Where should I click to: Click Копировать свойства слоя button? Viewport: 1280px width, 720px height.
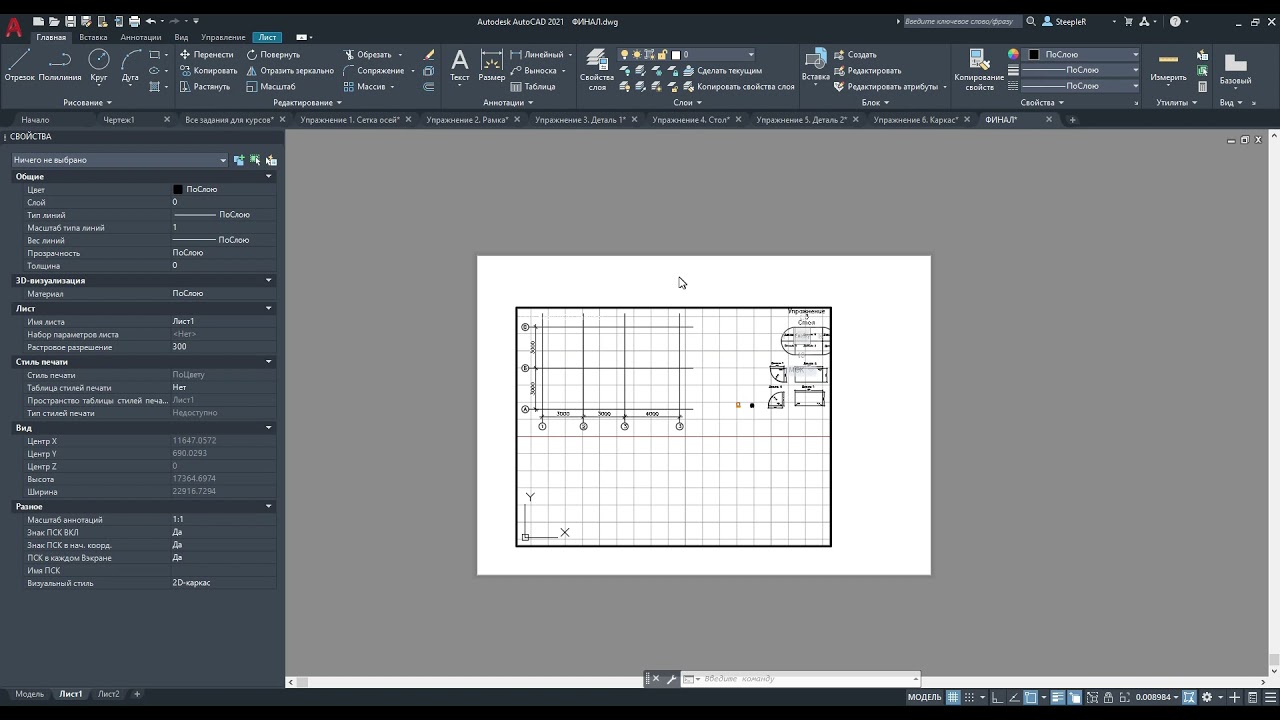738,87
